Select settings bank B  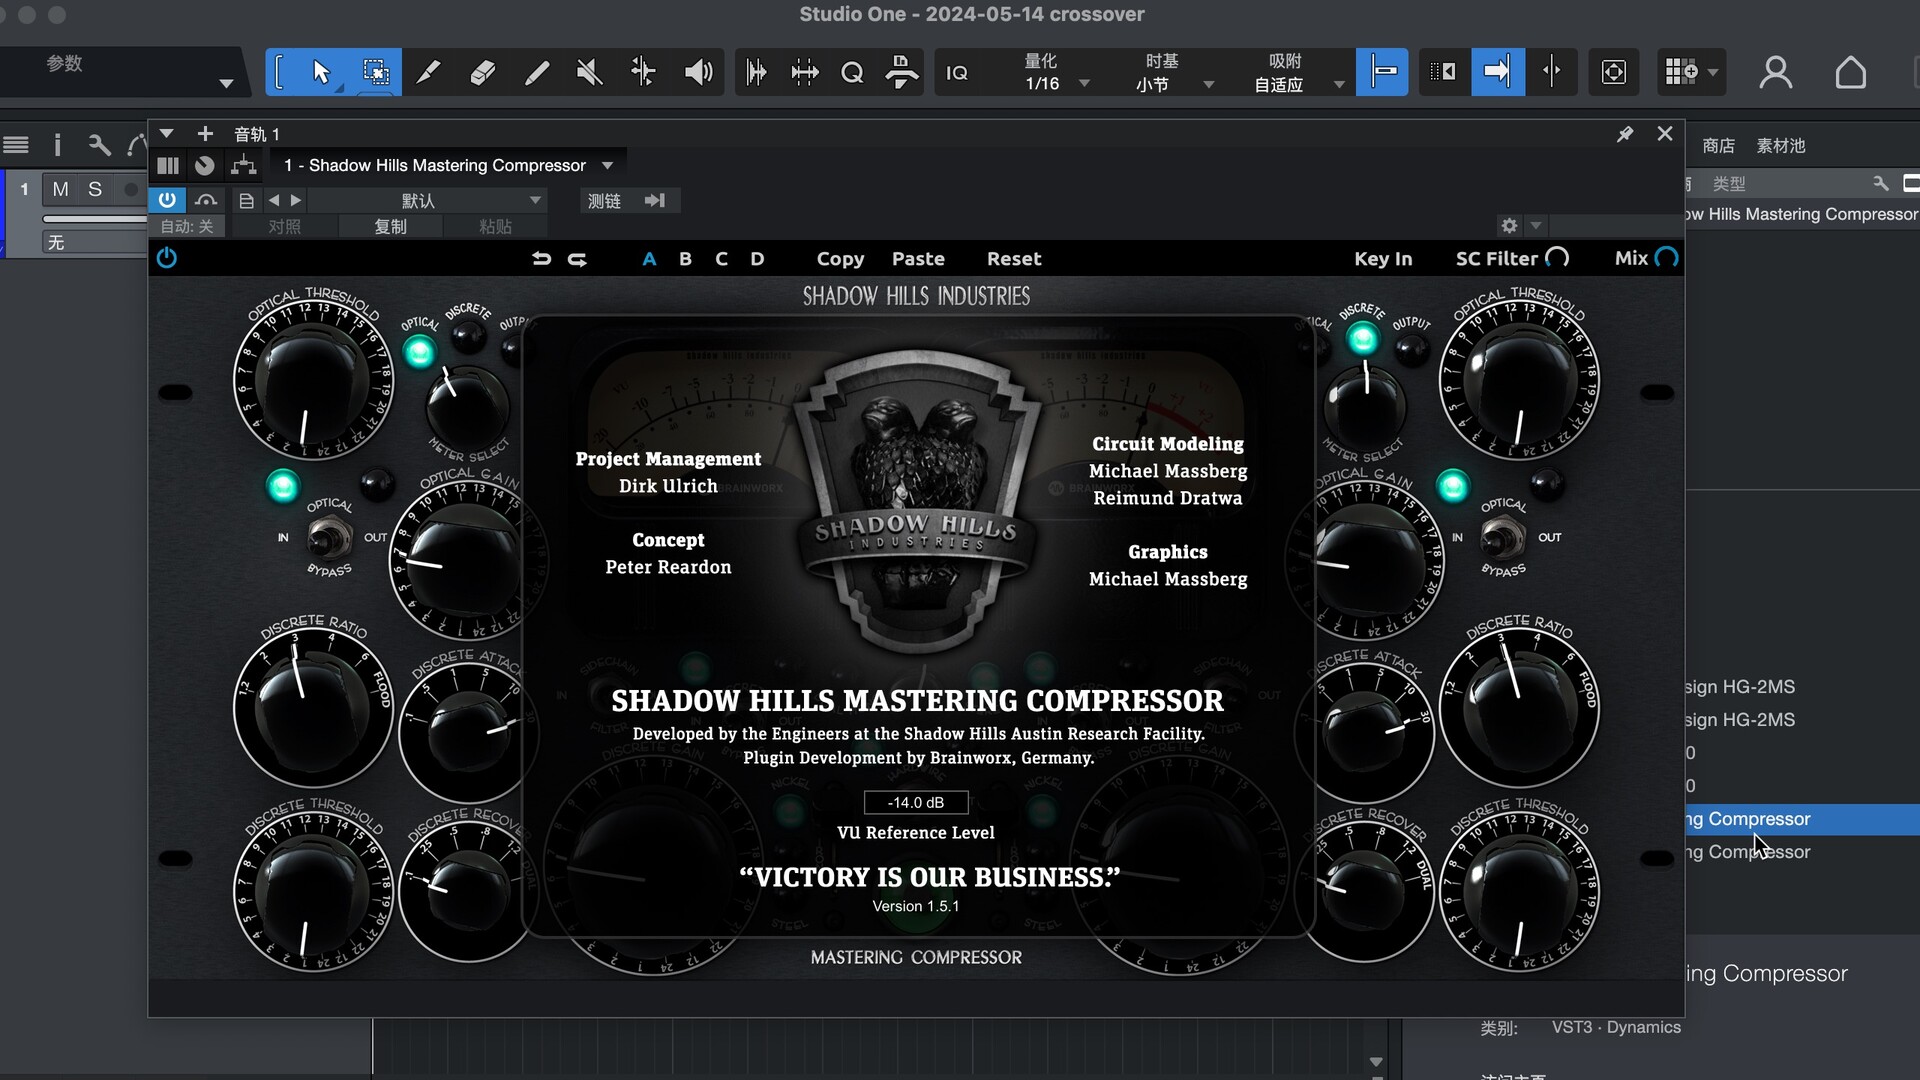coord(685,259)
